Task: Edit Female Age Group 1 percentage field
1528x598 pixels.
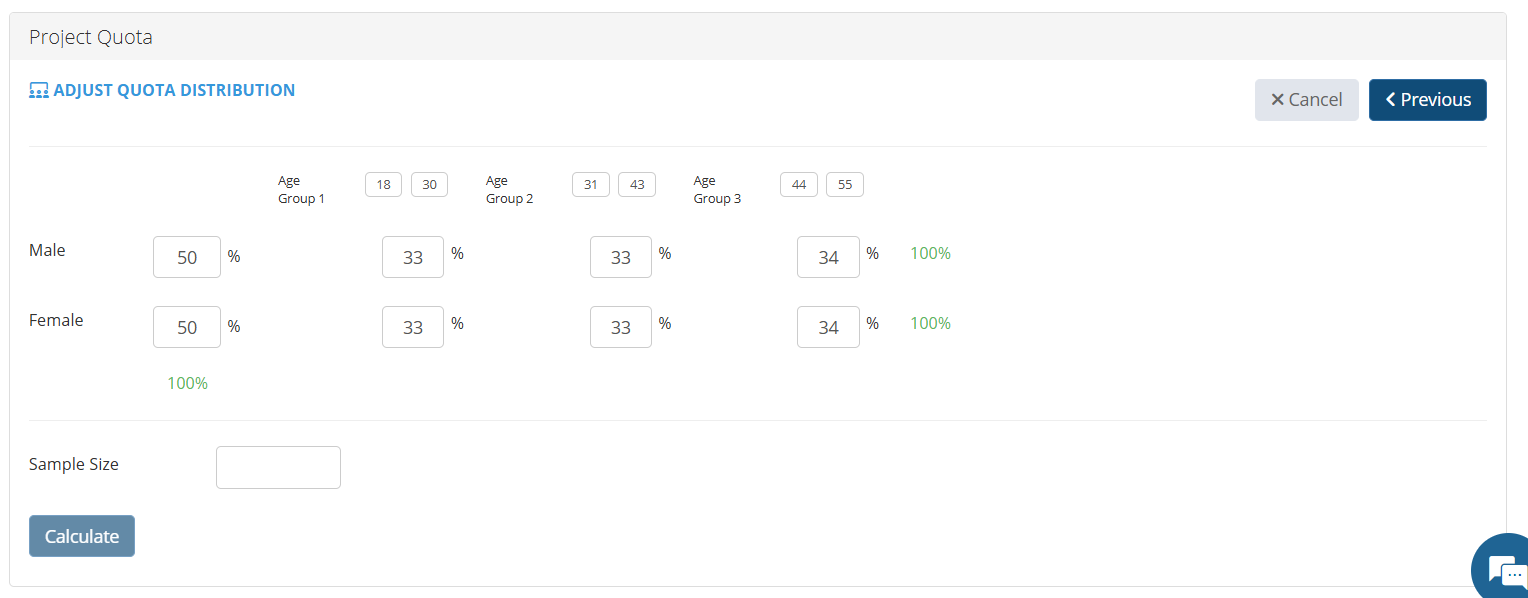Action: [413, 327]
